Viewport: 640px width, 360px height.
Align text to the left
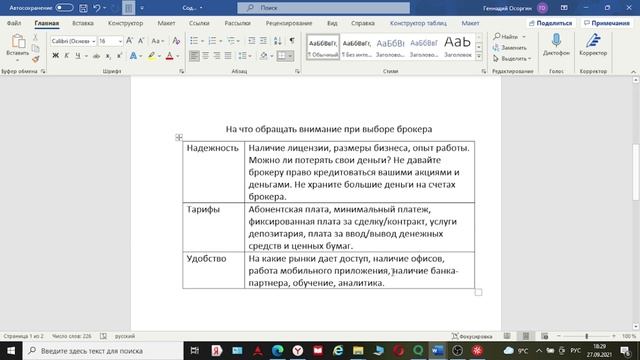[x=194, y=56]
